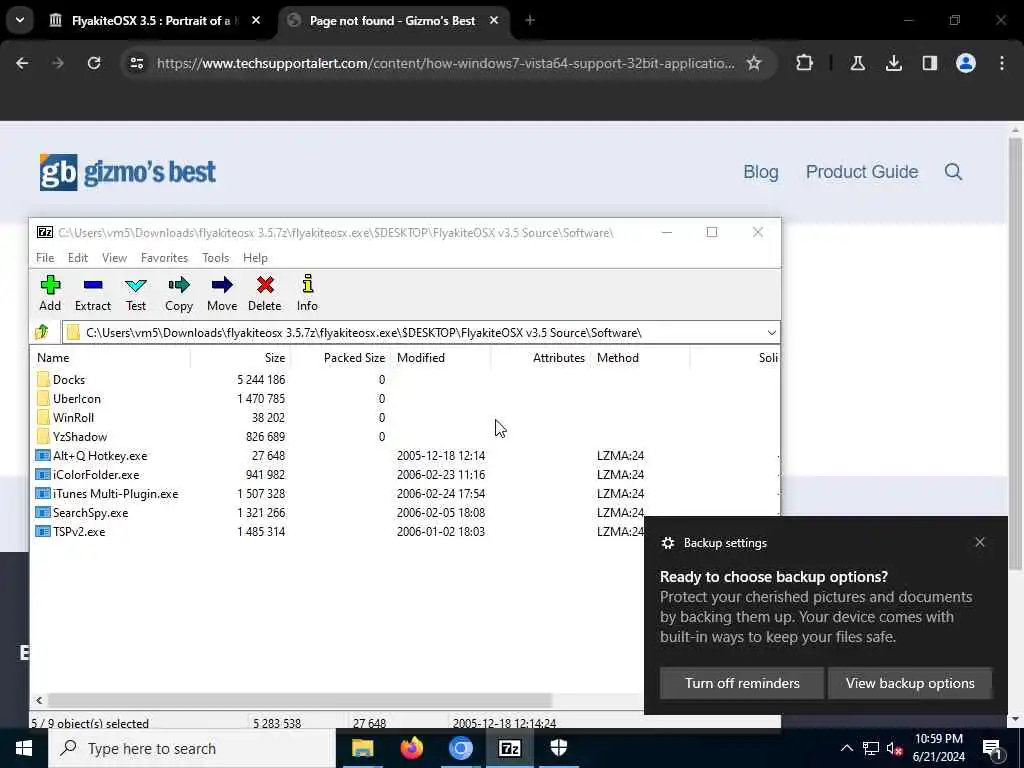The height and width of the screenshot is (768, 1024).
Task: Select the YzShadow folder icon
Action: pyautogui.click(x=43, y=436)
